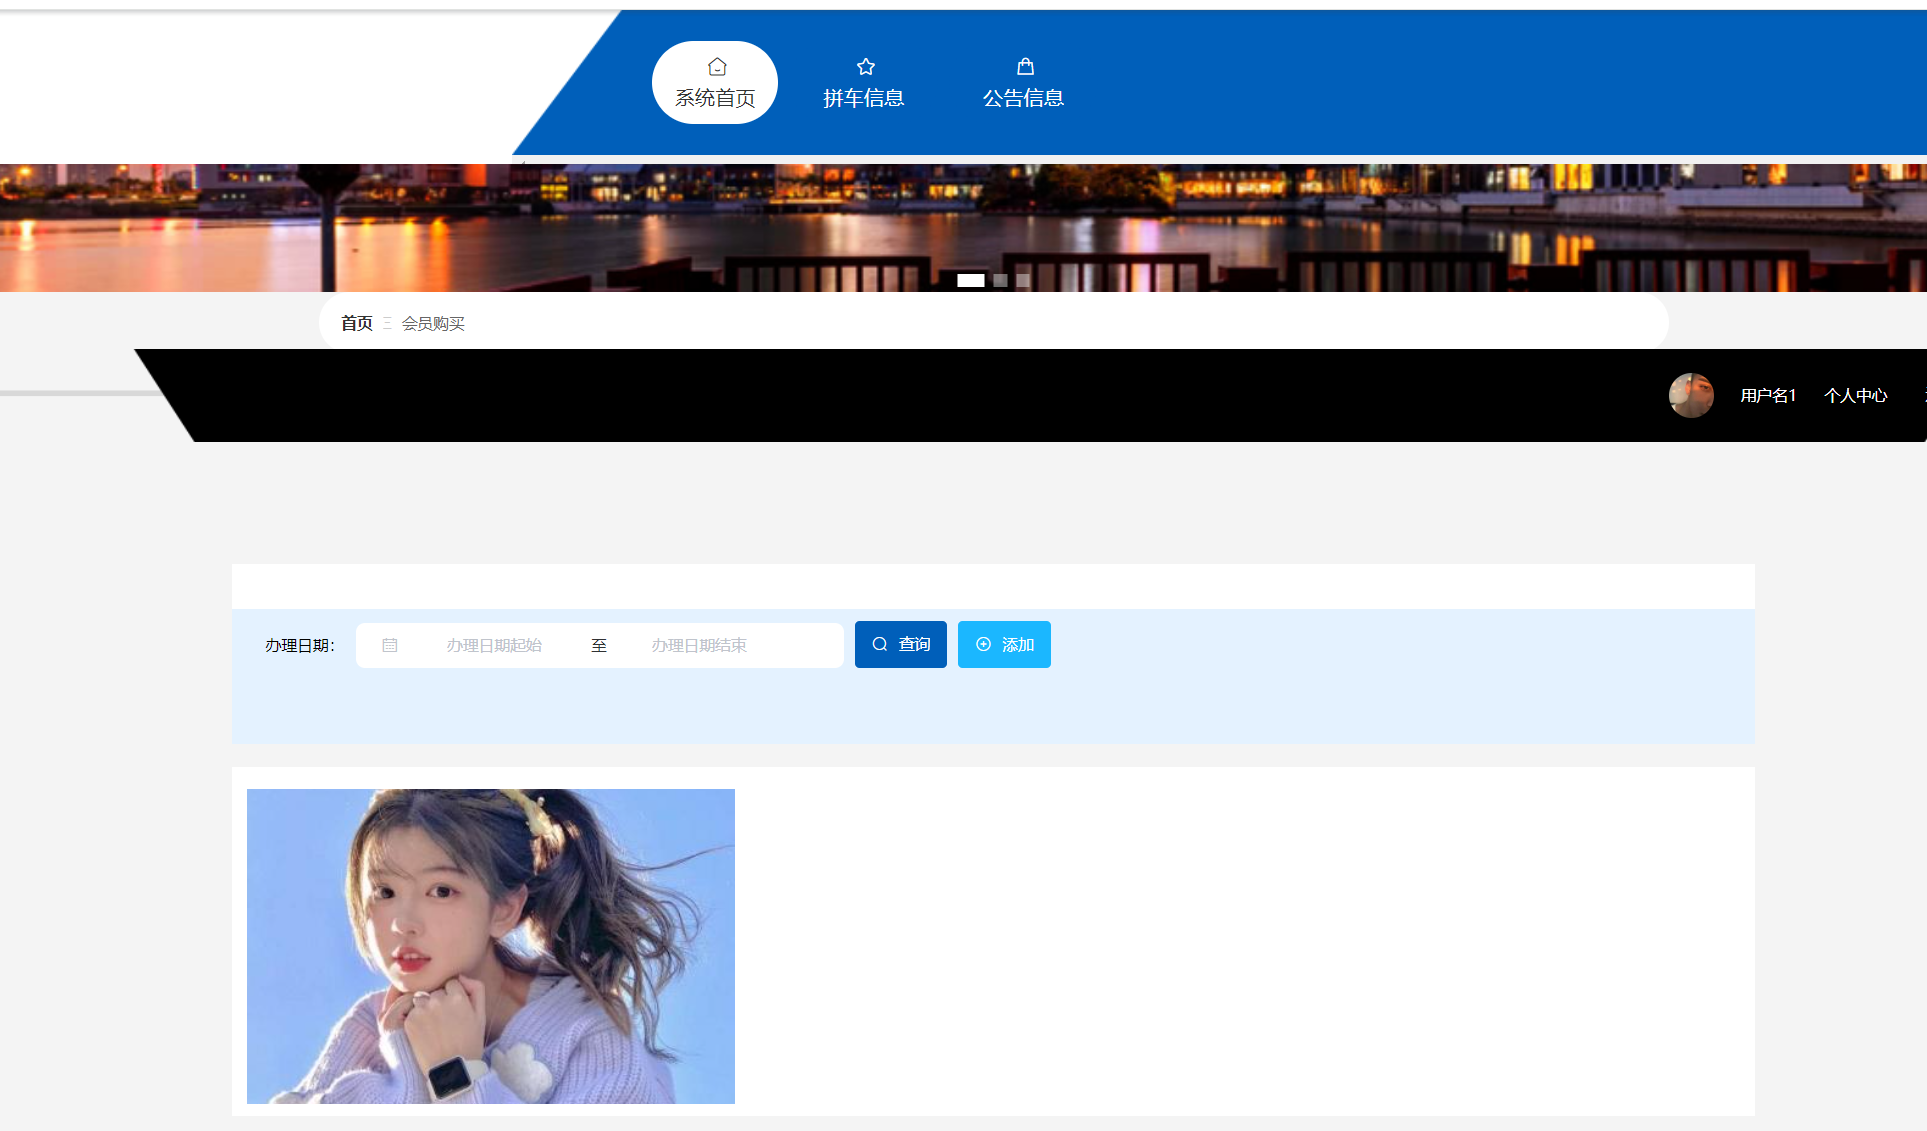The height and width of the screenshot is (1131, 1927).
Task: Open the user avatar next to 用户名1
Action: (x=1690, y=395)
